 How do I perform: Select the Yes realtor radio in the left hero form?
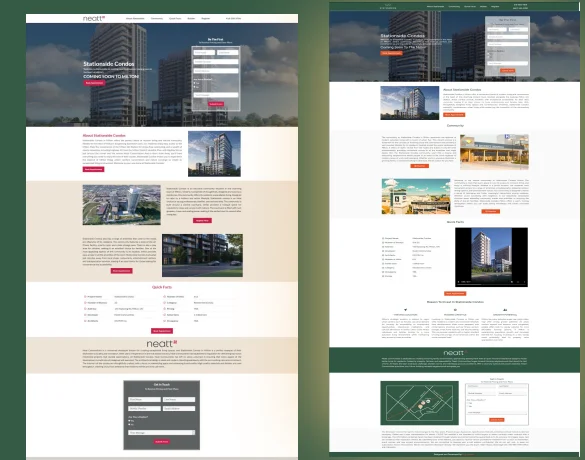point(195,83)
